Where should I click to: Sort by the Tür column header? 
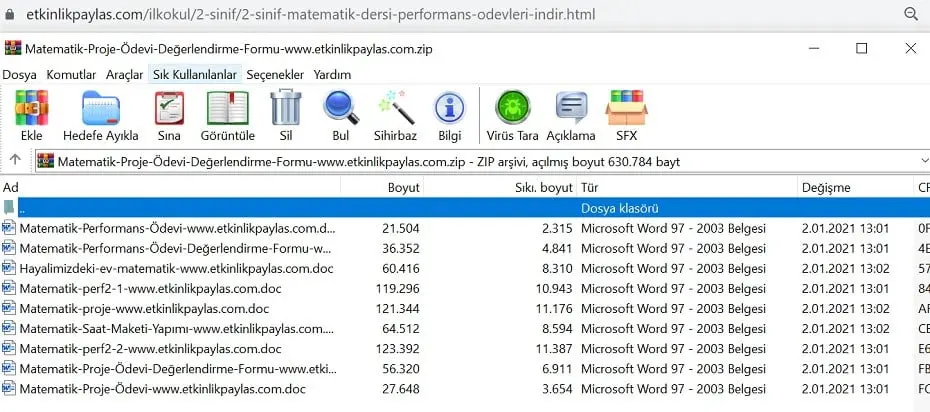point(687,187)
